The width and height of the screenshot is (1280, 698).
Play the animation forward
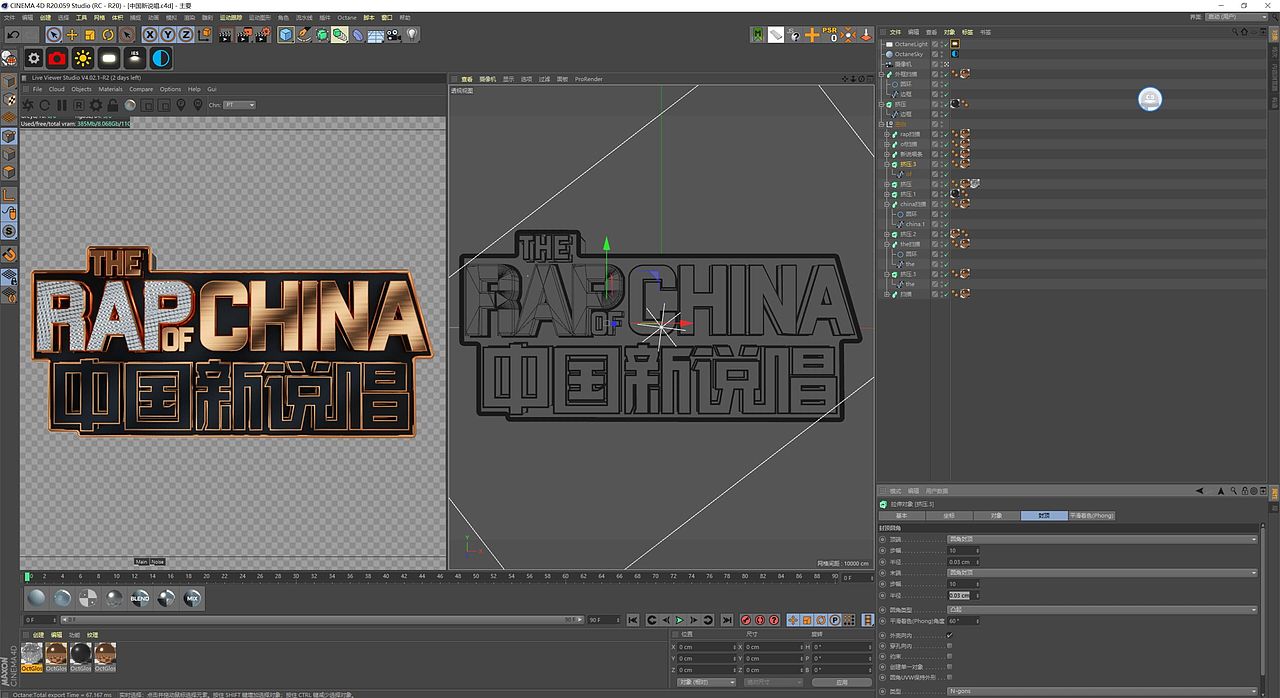coord(679,620)
